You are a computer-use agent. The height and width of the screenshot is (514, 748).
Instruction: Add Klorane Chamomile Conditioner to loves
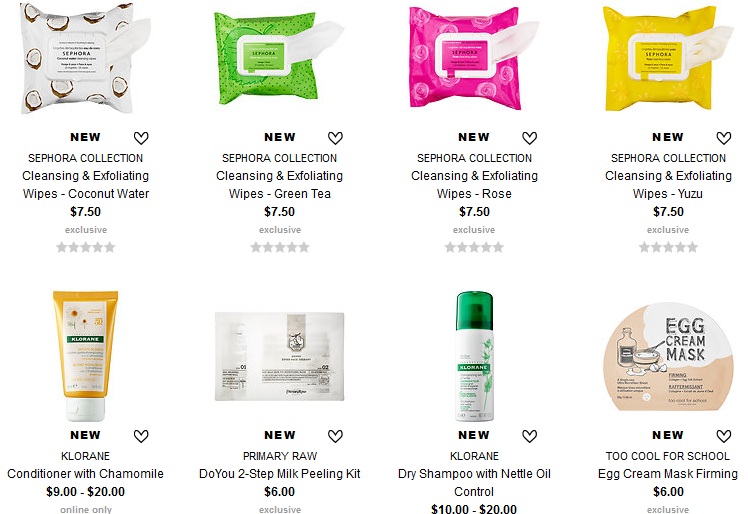tap(141, 436)
